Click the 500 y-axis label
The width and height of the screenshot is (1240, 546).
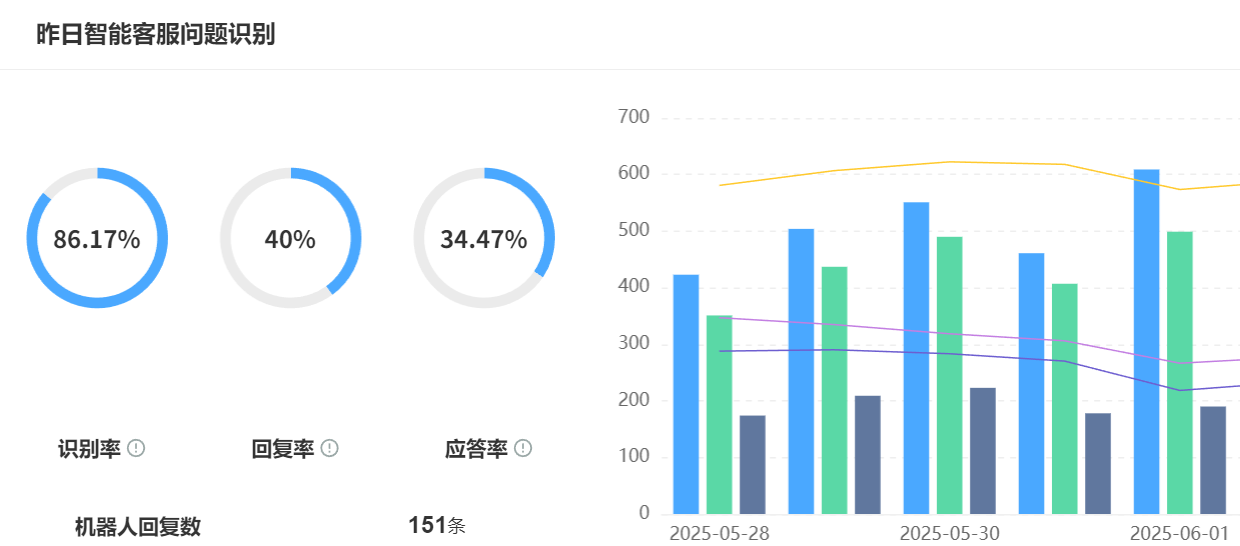(x=634, y=231)
